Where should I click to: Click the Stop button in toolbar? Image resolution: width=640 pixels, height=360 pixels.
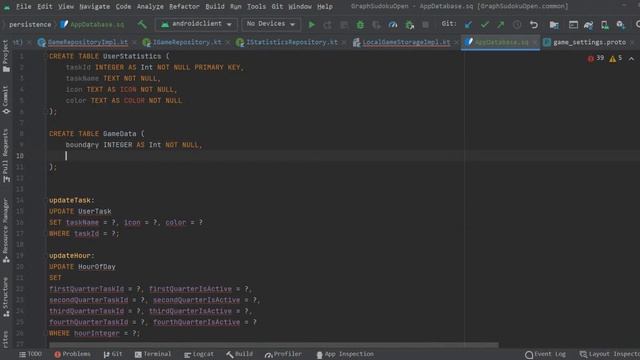(x=425, y=25)
